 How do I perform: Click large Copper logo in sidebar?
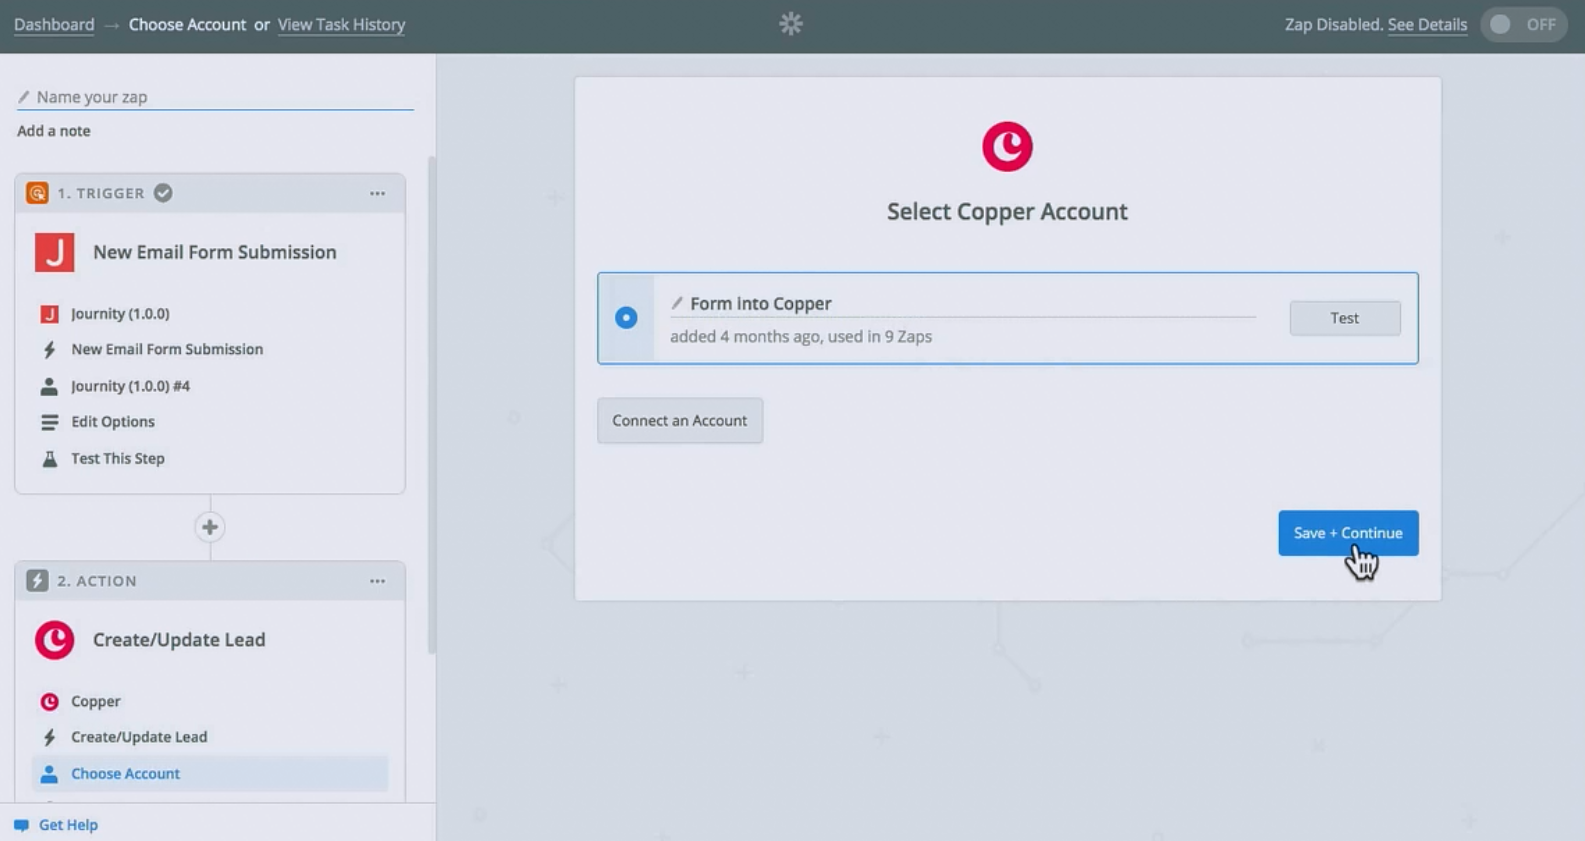click(x=55, y=640)
